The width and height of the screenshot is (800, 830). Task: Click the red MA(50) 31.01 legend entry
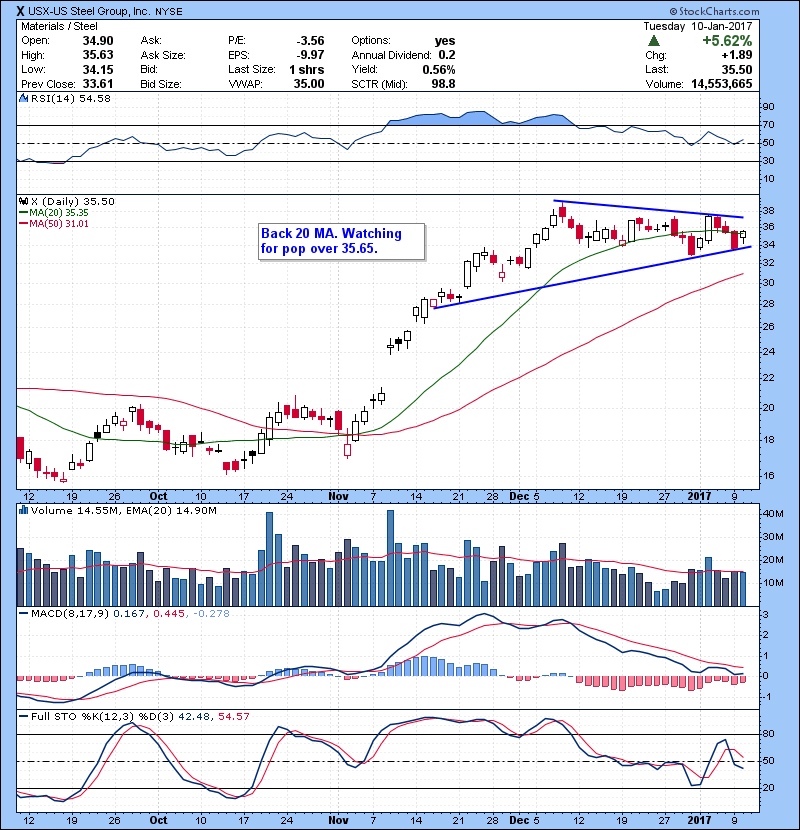pos(54,224)
